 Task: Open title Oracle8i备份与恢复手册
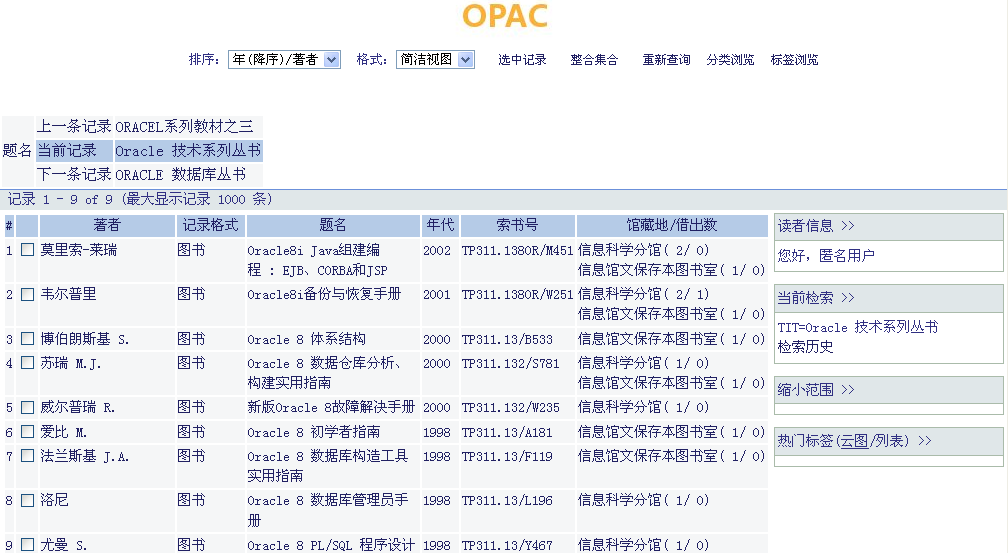click(324, 295)
